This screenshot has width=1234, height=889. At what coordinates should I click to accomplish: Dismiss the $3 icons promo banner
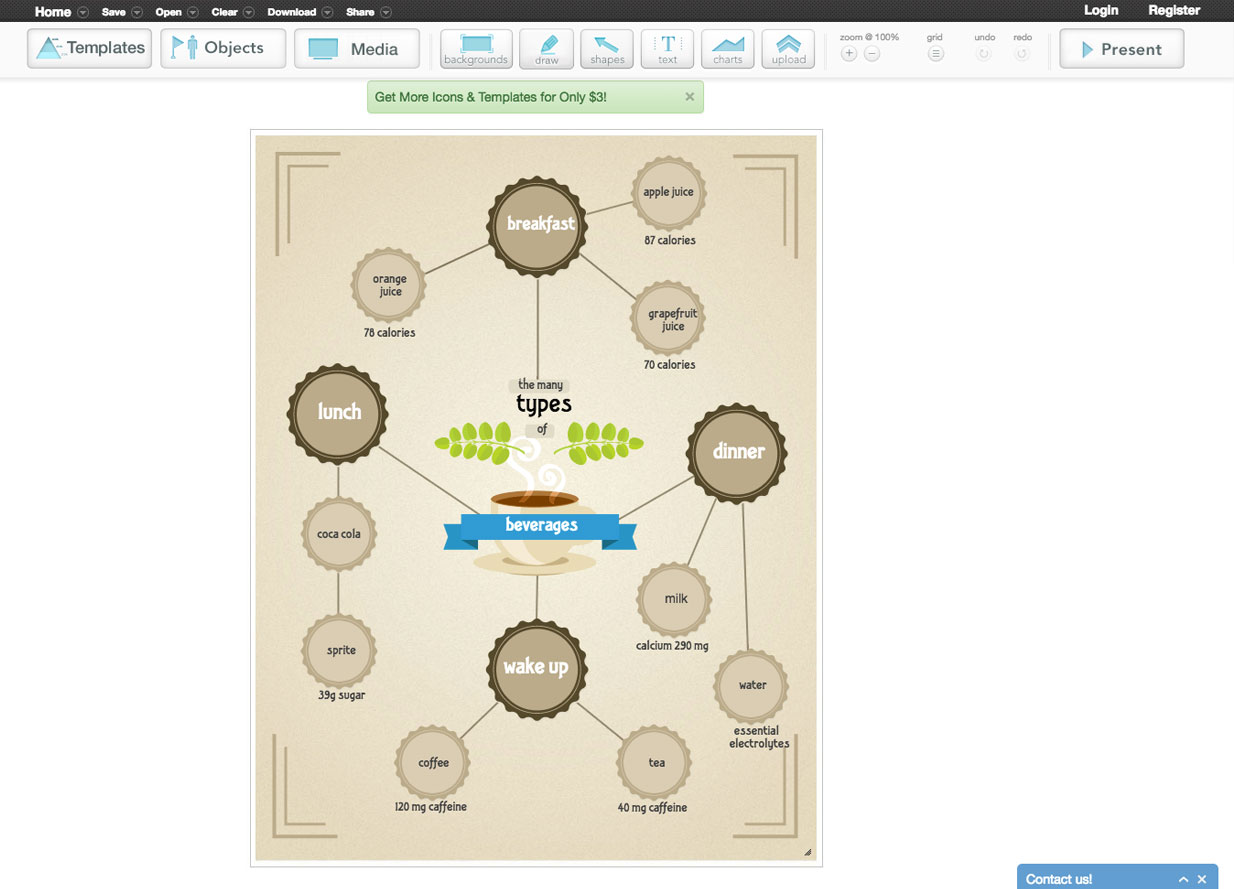pyautogui.click(x=689, y=97)
